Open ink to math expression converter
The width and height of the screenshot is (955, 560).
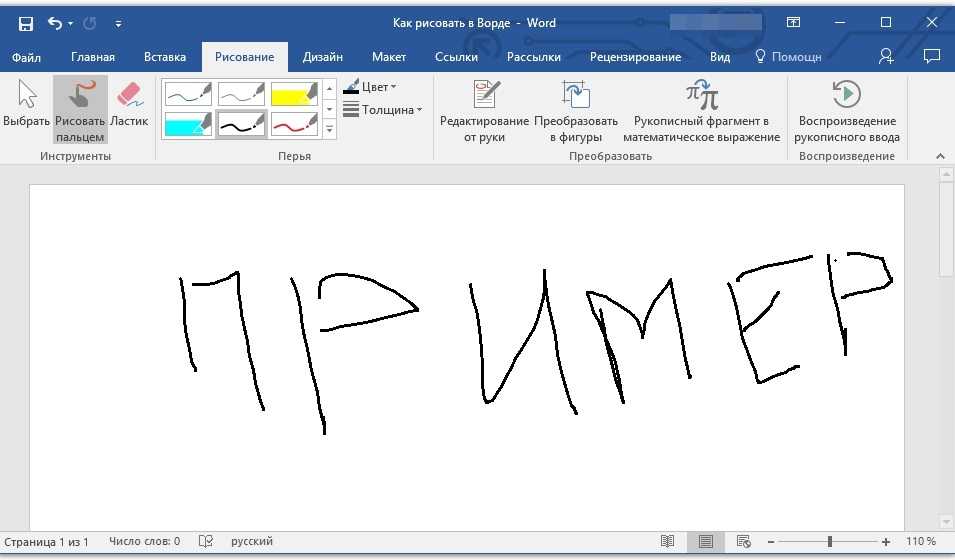pyautogui.click(x=701, y=111)
